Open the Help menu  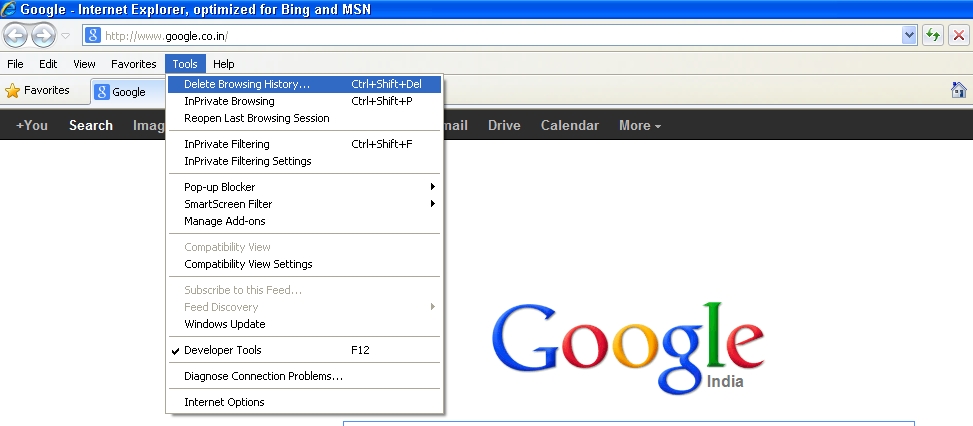click(x=223, y=64)
